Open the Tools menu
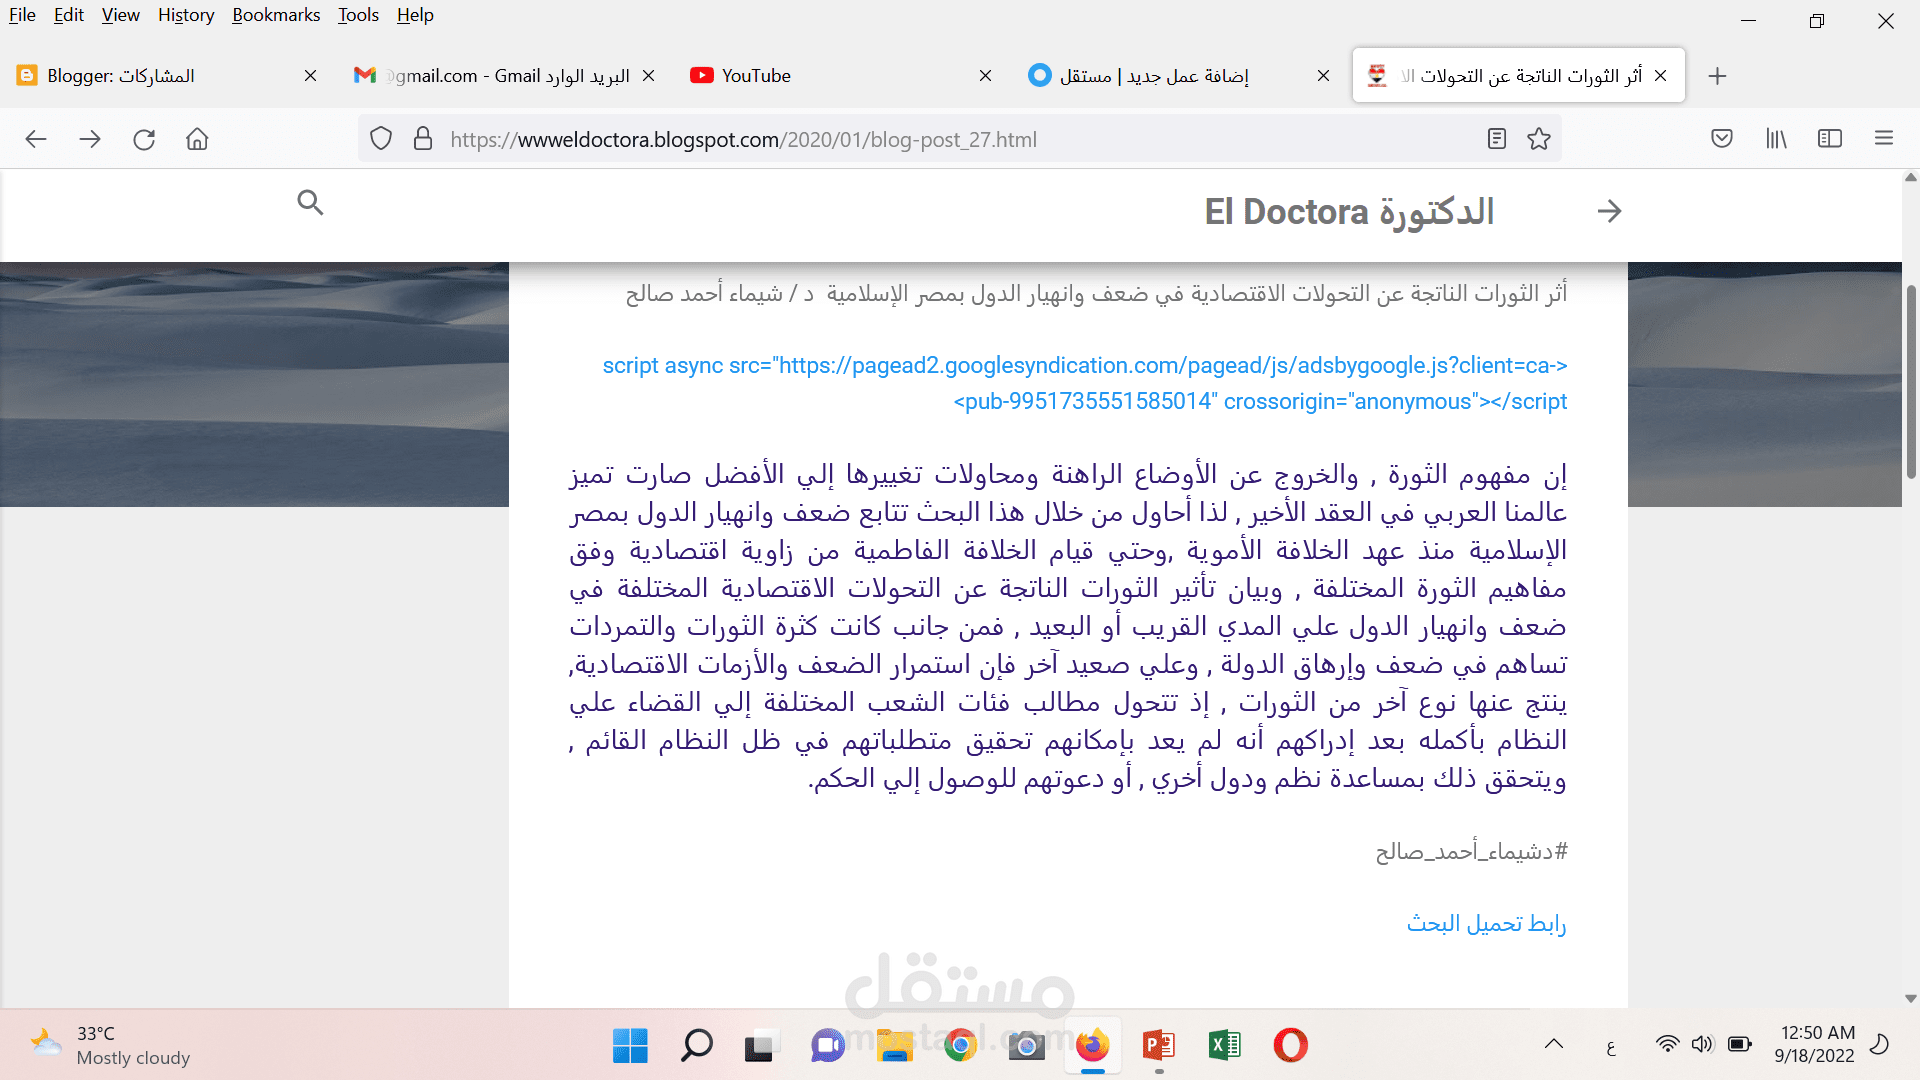The image size is (1920, 1080). [x=358, y=15]
